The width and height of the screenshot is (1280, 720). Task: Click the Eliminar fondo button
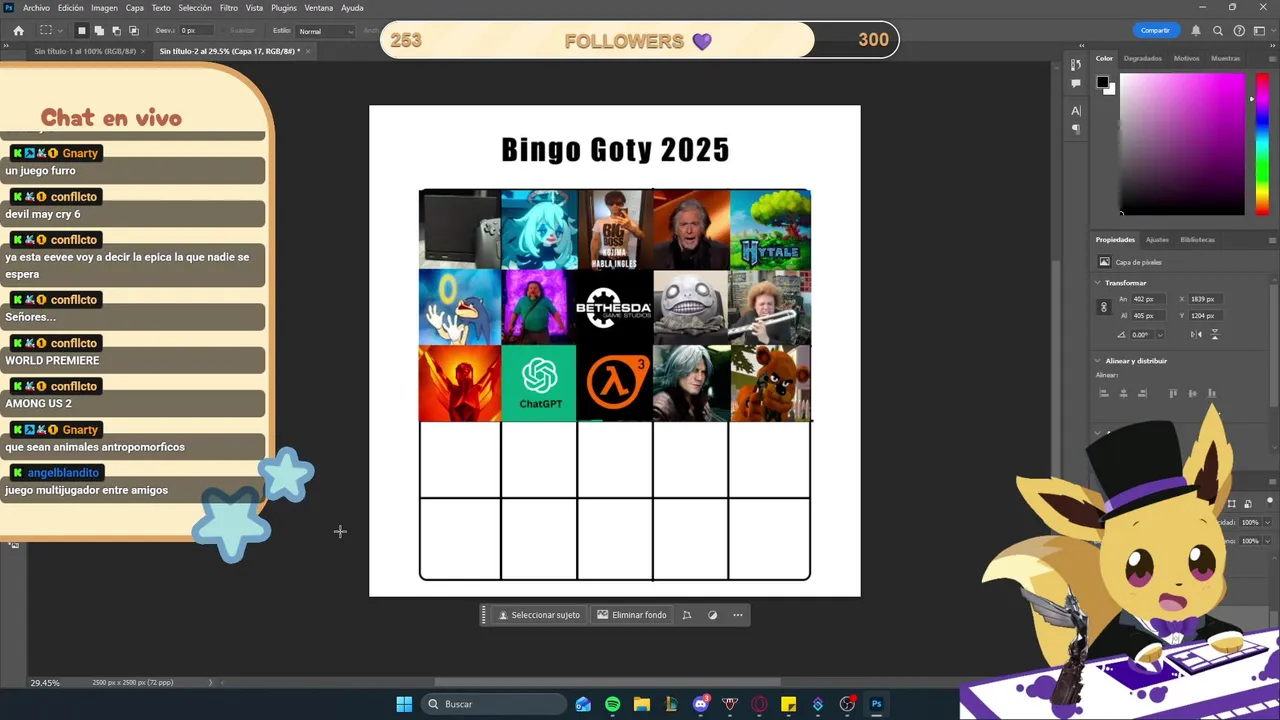tap(632, 615)
